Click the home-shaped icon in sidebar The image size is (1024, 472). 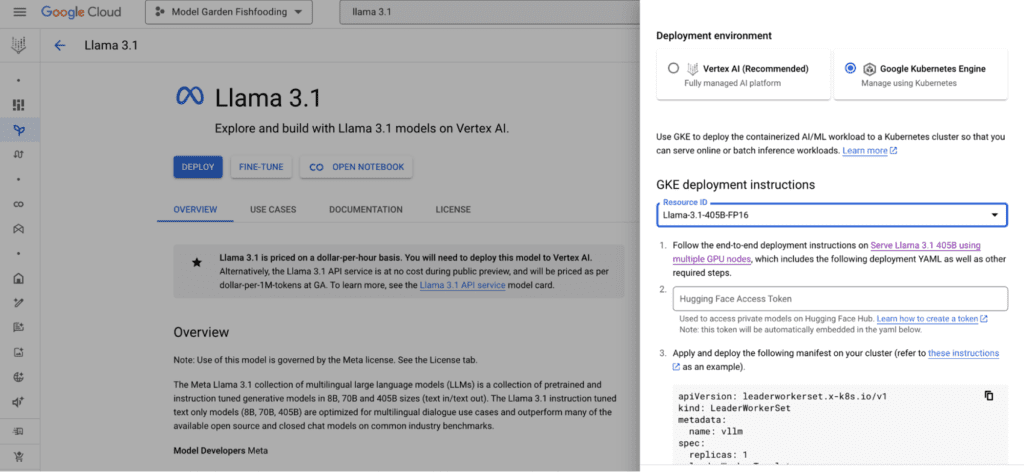[x=19, y=279]
